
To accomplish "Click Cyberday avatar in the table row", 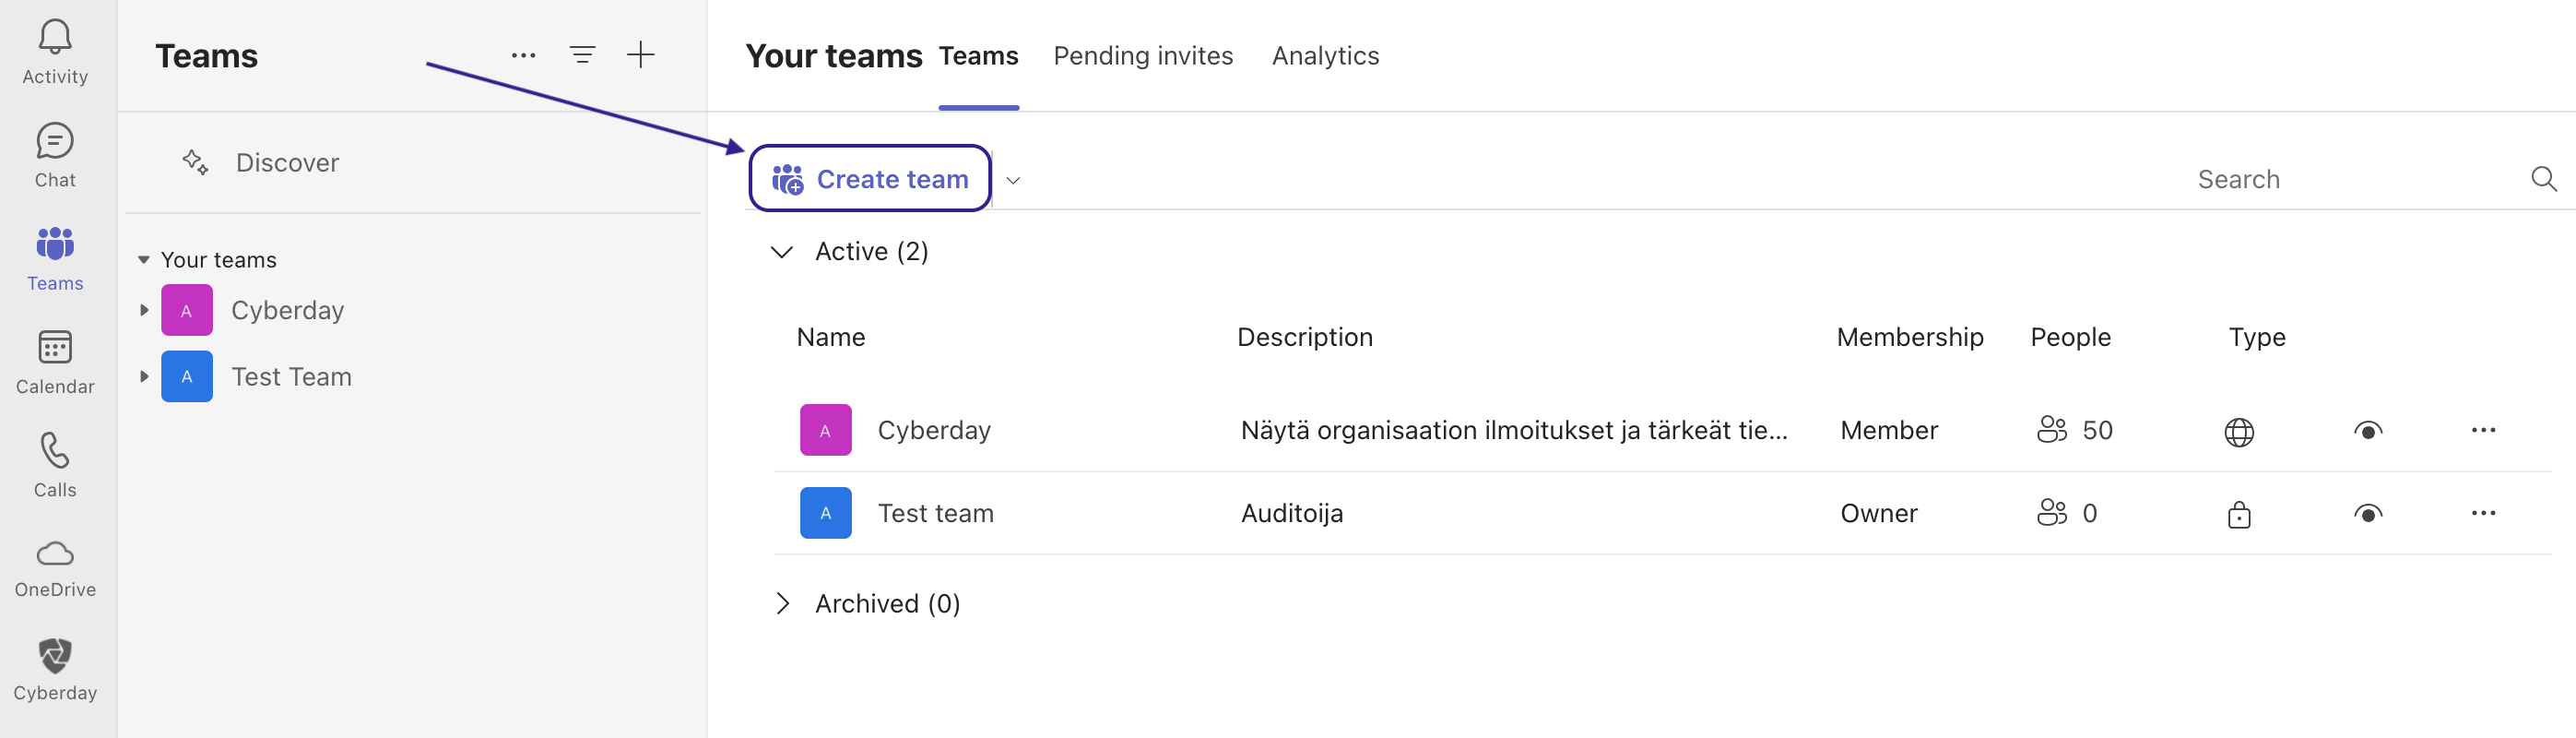I will click(x=825, y=430).
